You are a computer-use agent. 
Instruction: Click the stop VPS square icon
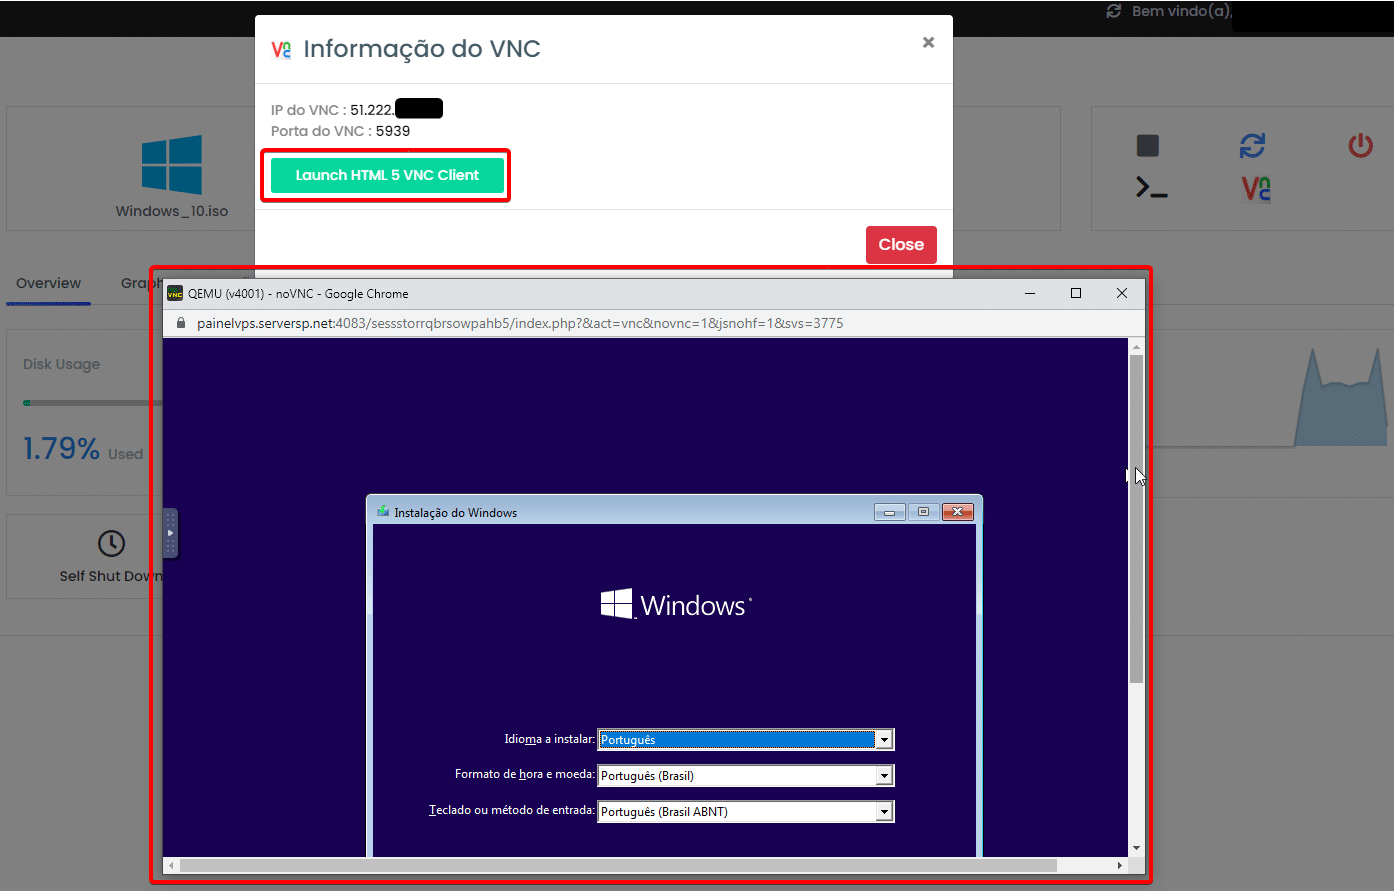tap(1148, 146)
